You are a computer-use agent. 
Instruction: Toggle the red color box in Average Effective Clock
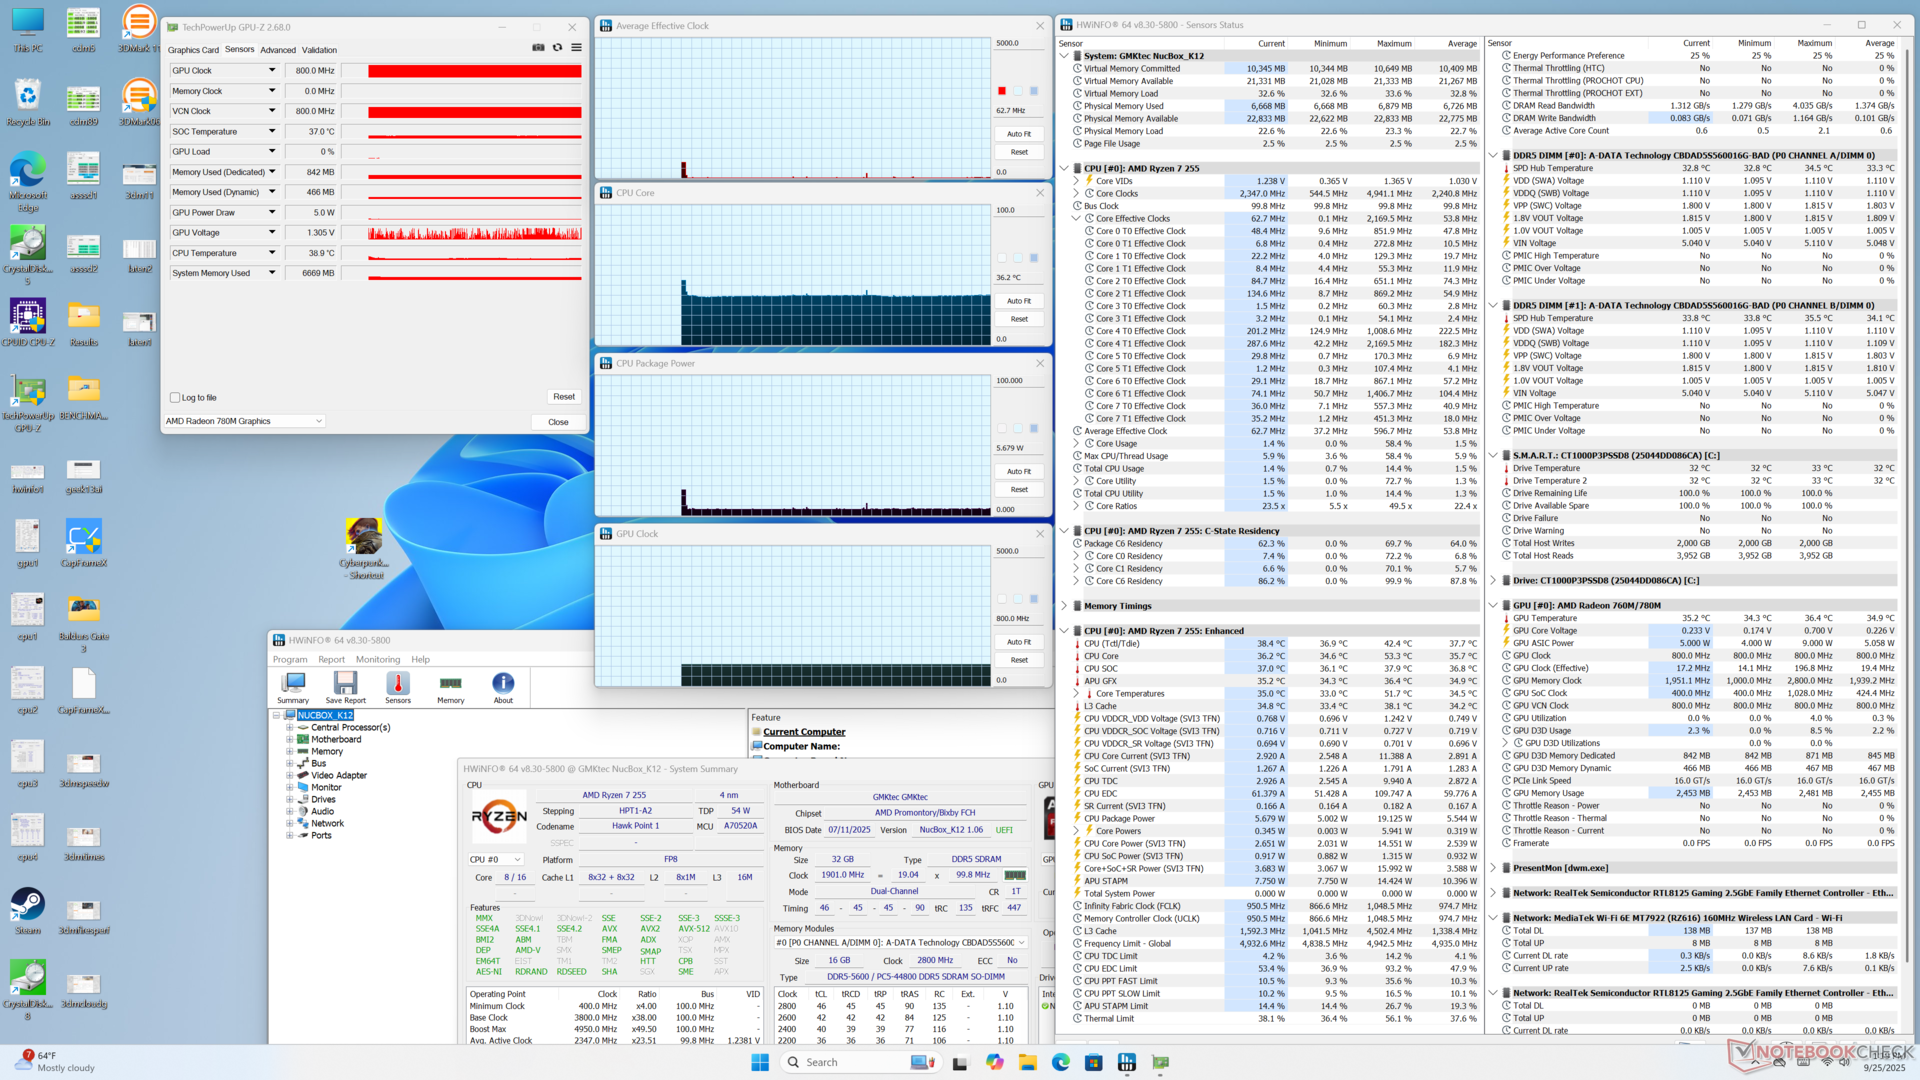point(1002,91)
